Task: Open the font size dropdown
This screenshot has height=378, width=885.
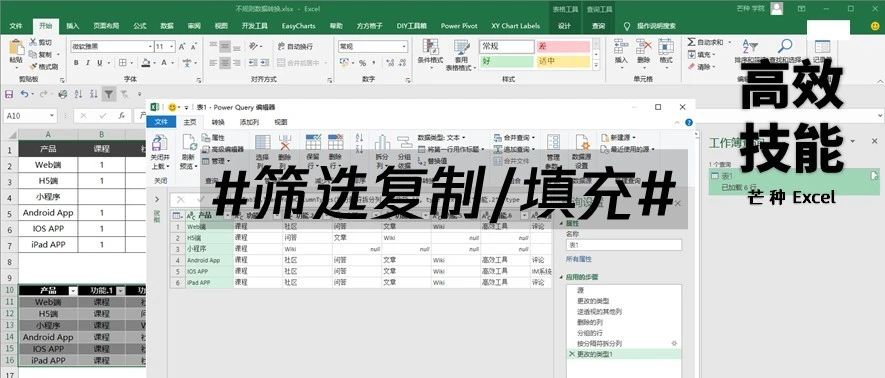Action: click(172, 46)
